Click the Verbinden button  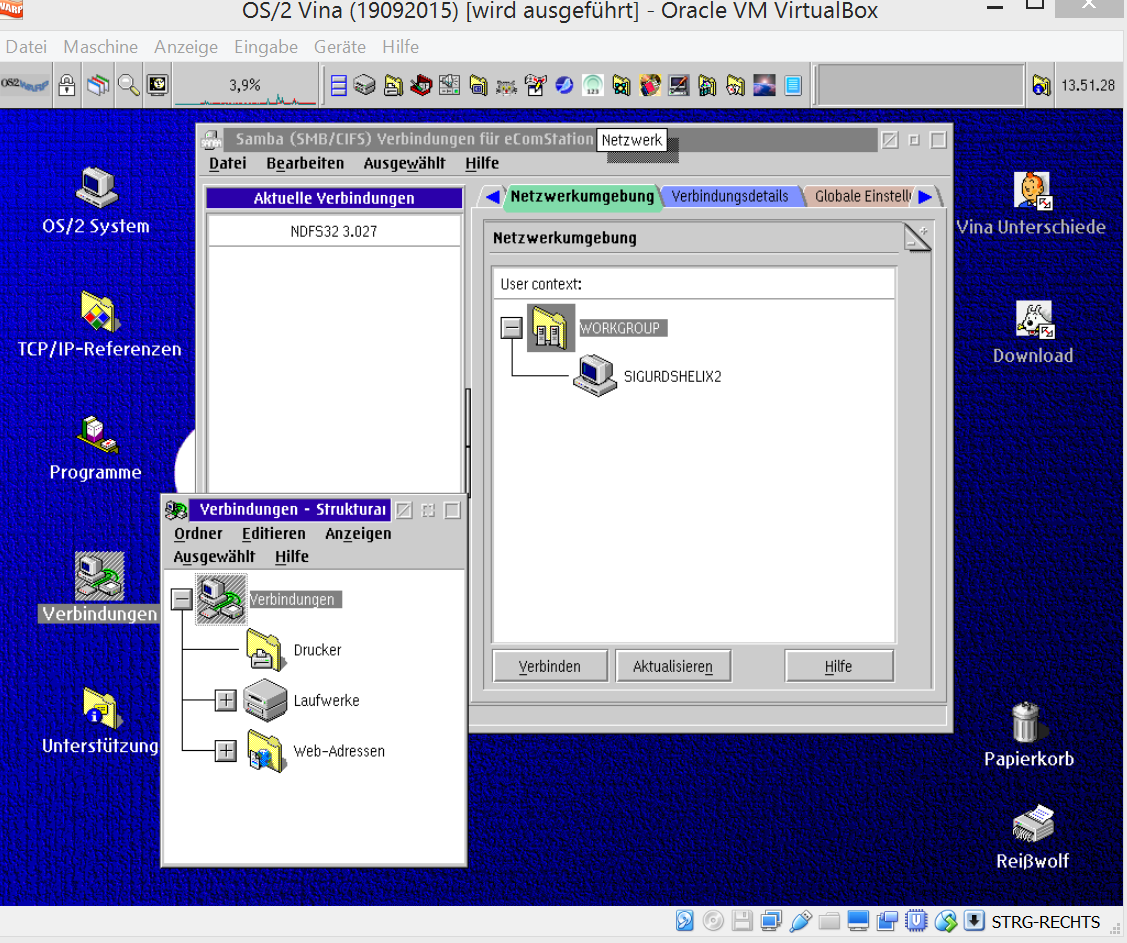pyautogui.click(x=550, y=666)
